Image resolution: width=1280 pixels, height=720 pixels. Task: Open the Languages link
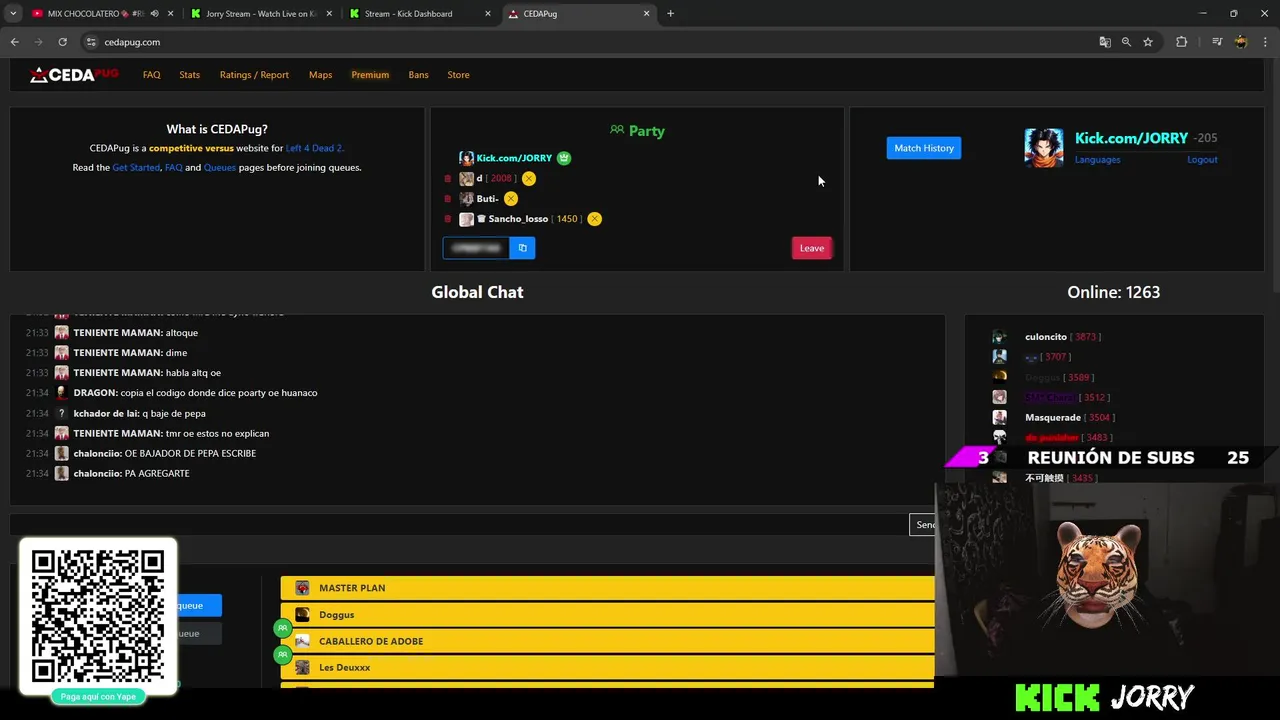coord(1098,160)
